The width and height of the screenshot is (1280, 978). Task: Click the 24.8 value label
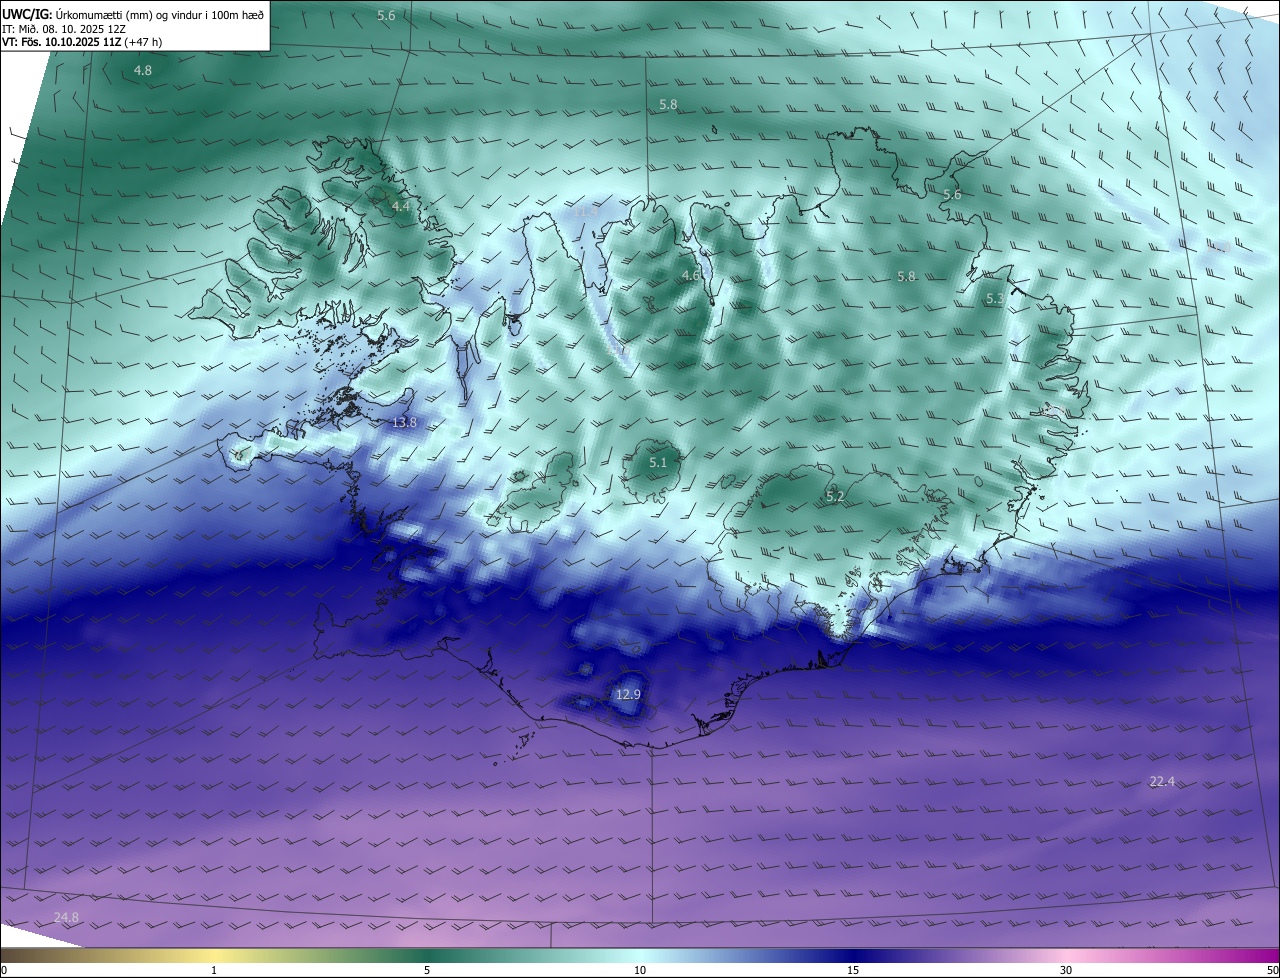(x=66, y=917)
